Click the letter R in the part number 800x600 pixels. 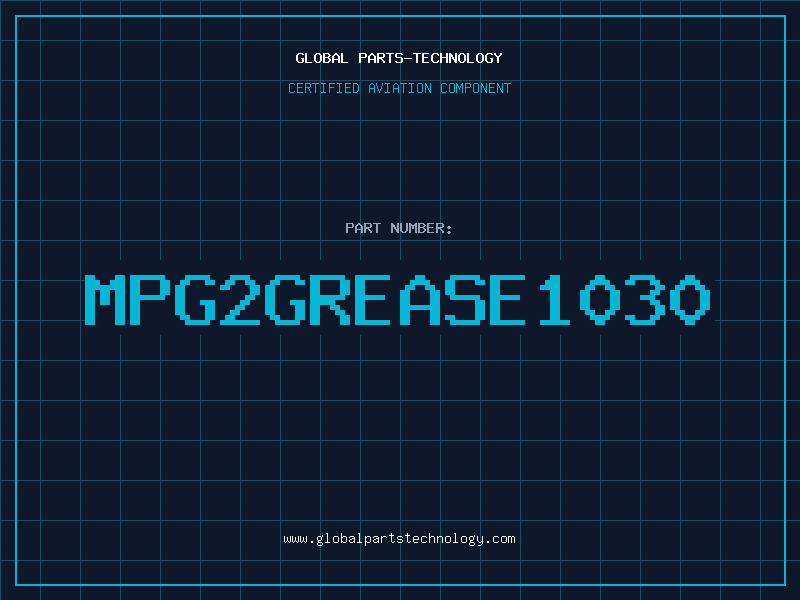[331, 299]
